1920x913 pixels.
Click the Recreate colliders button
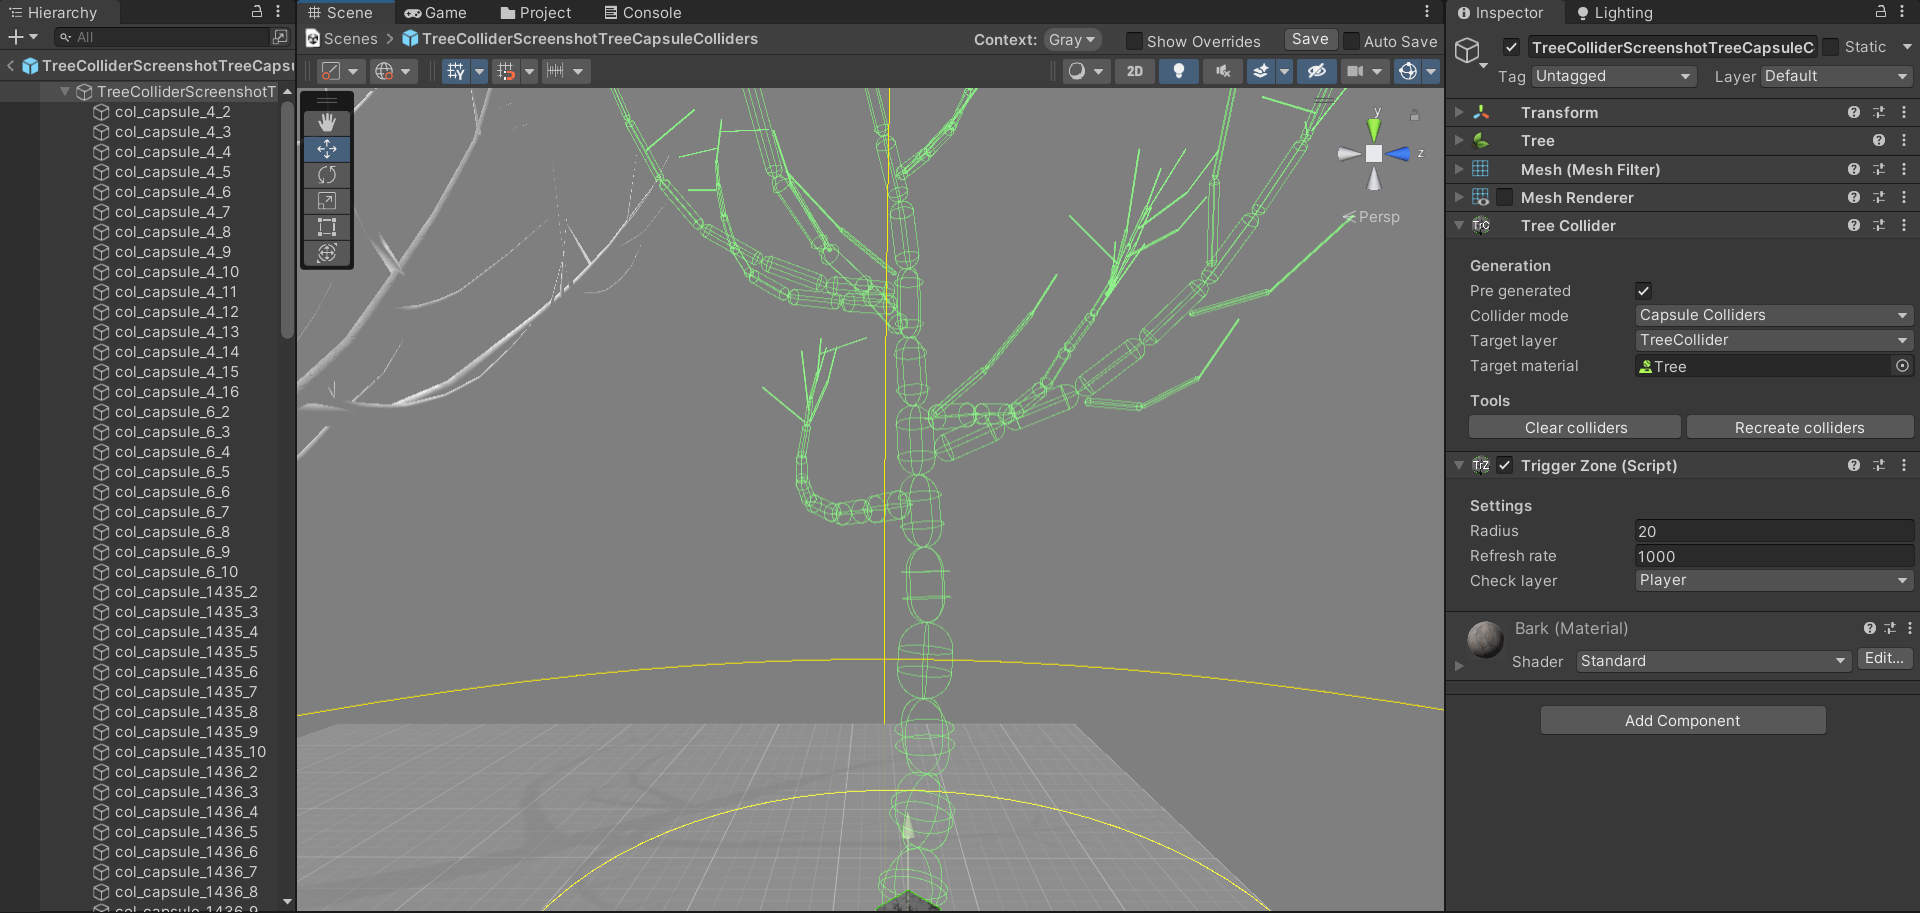point(1799,427)
